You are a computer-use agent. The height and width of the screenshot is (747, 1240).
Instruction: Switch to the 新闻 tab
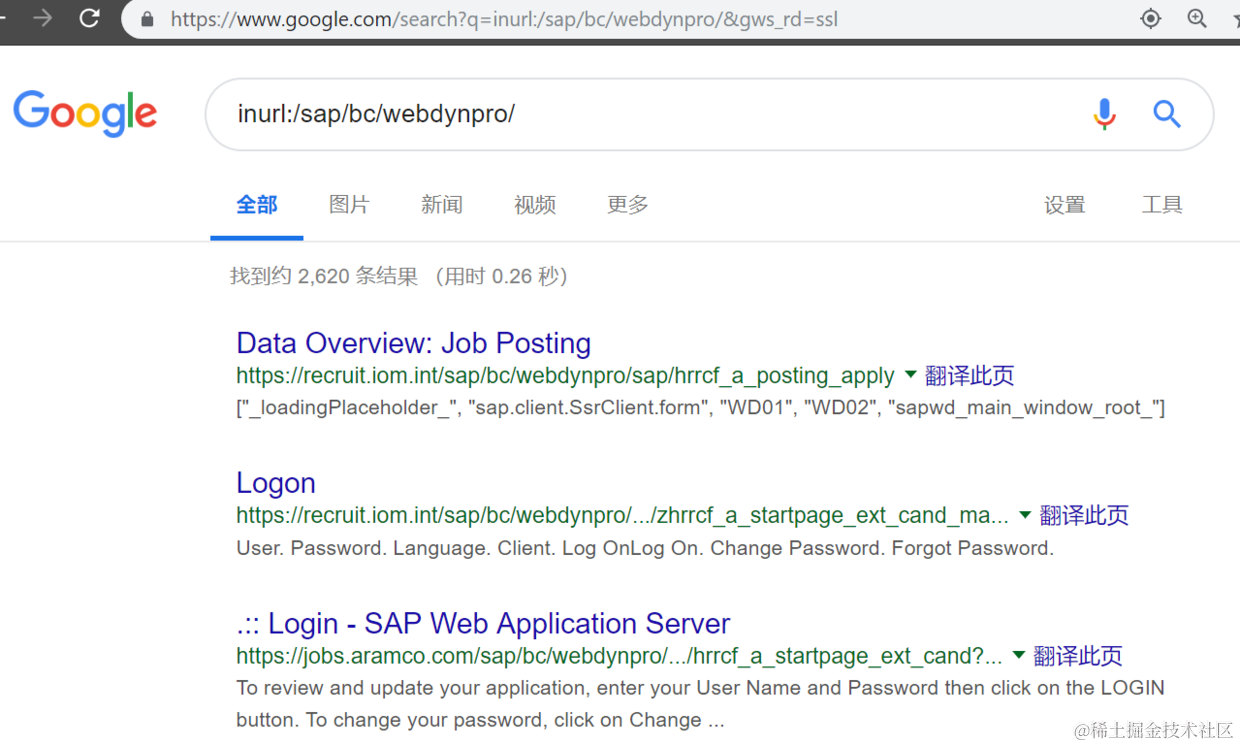pyautogui.click(x=442, y=205)
